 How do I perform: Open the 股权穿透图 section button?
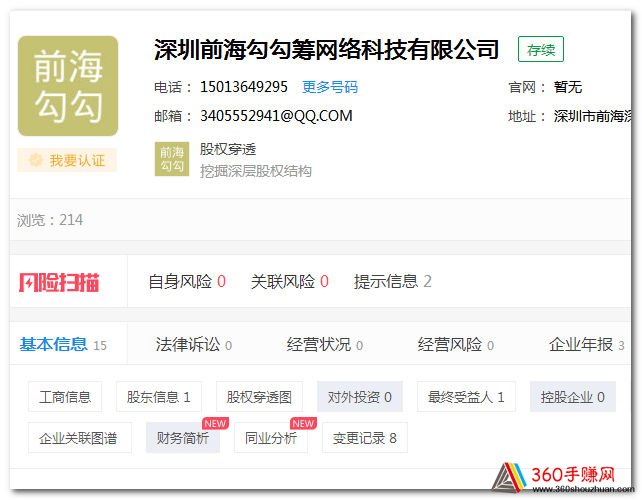[259, 396]
